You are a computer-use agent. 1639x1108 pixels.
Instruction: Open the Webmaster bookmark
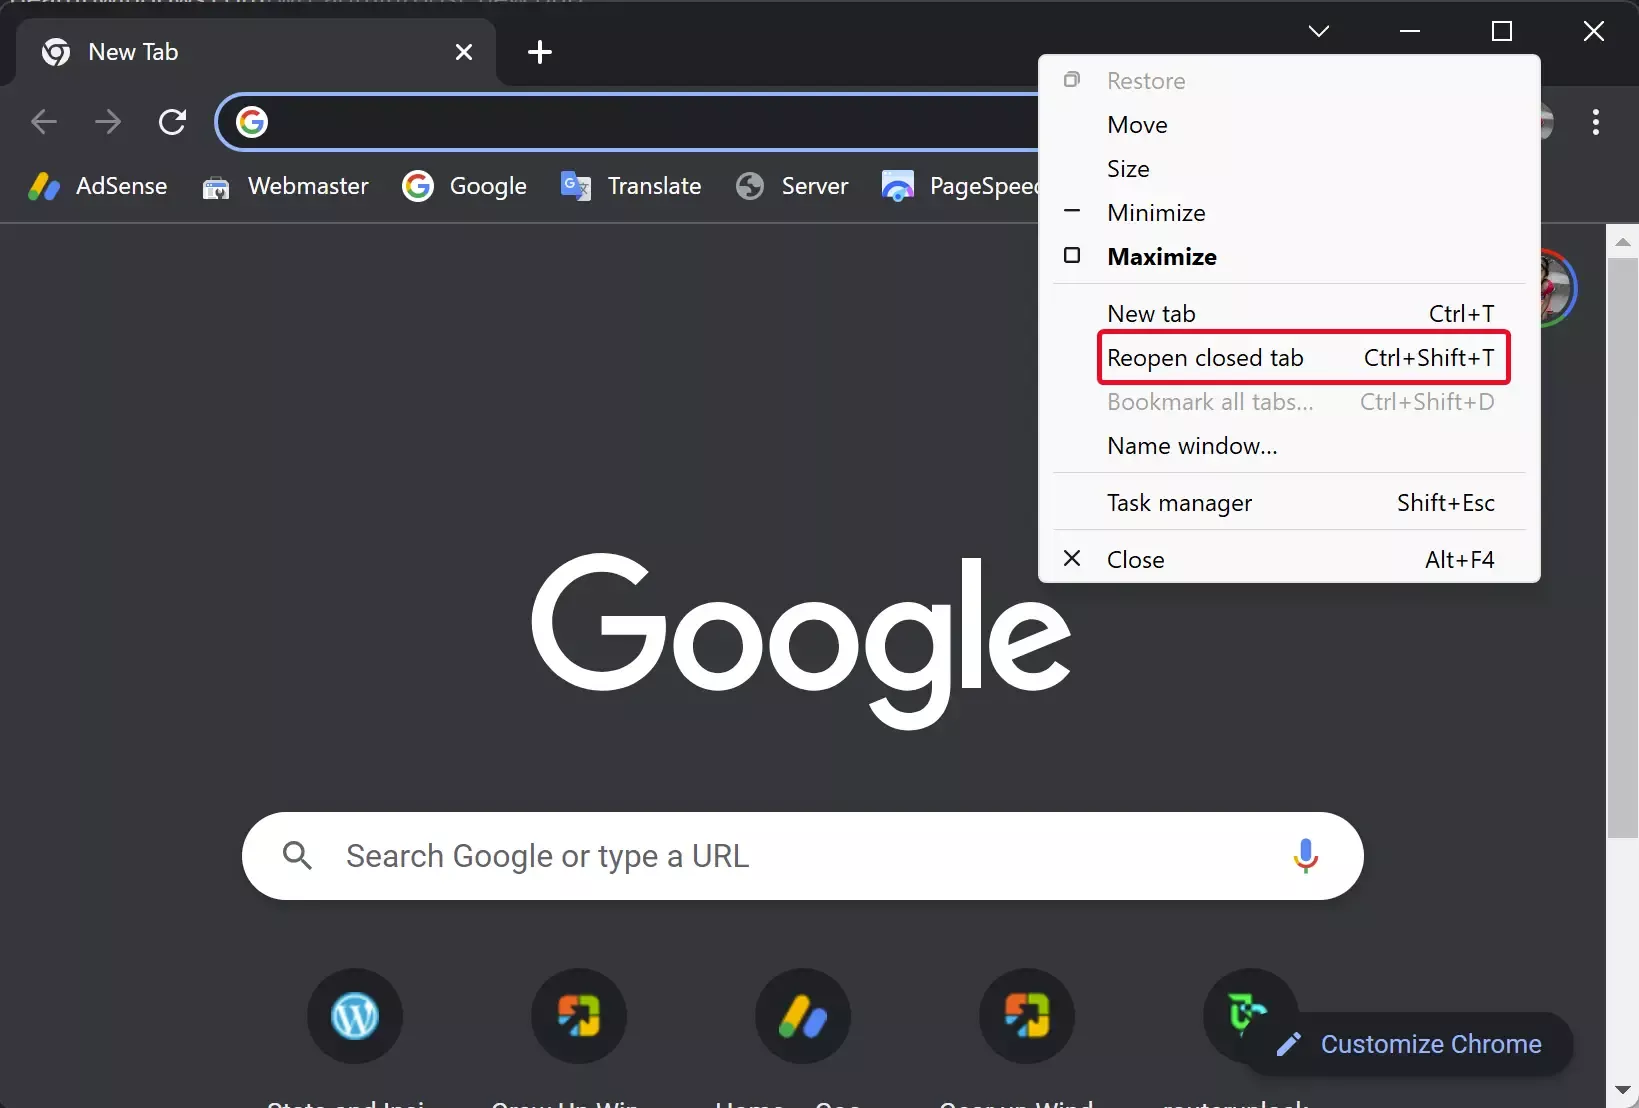point(285,186)
